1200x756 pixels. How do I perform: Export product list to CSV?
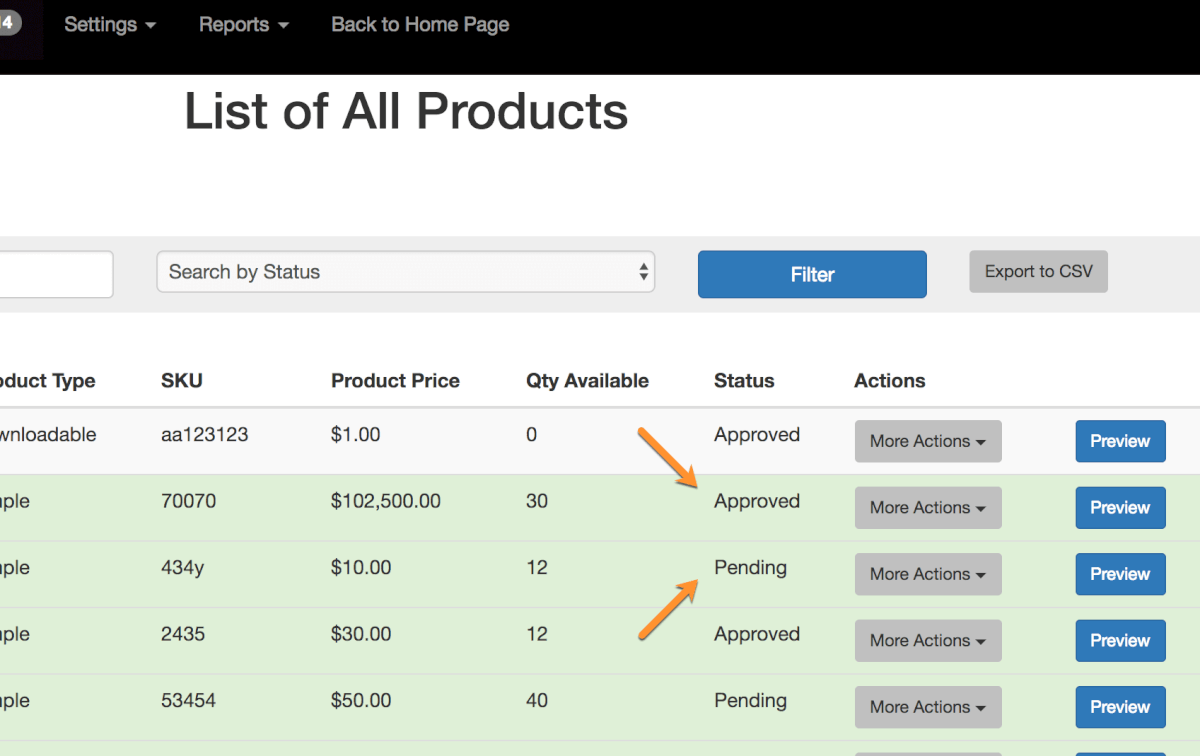coord(1038,272)
